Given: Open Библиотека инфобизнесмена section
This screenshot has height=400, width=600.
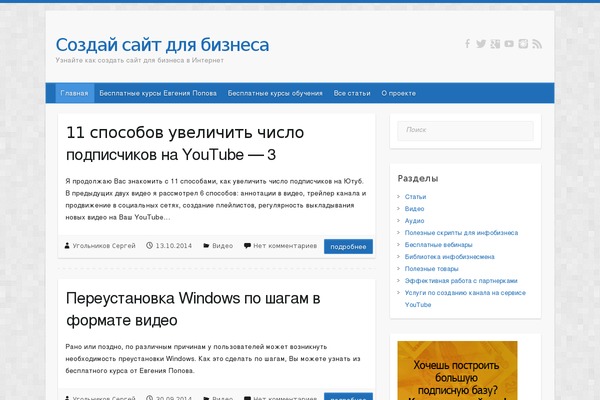Looking at the screenshot, I should (x=450, y=257).
